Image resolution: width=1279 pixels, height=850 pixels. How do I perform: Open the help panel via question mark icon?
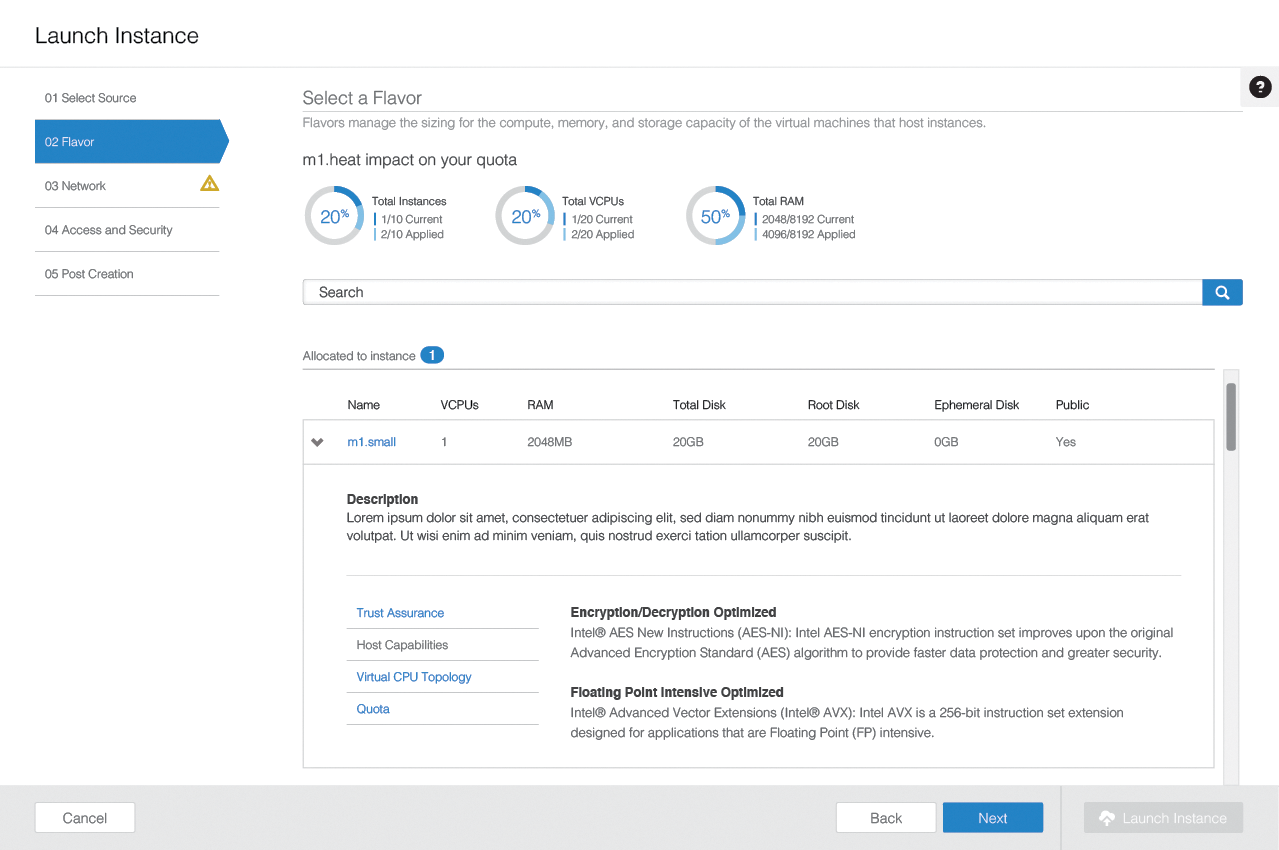[x=1259, y=87]
